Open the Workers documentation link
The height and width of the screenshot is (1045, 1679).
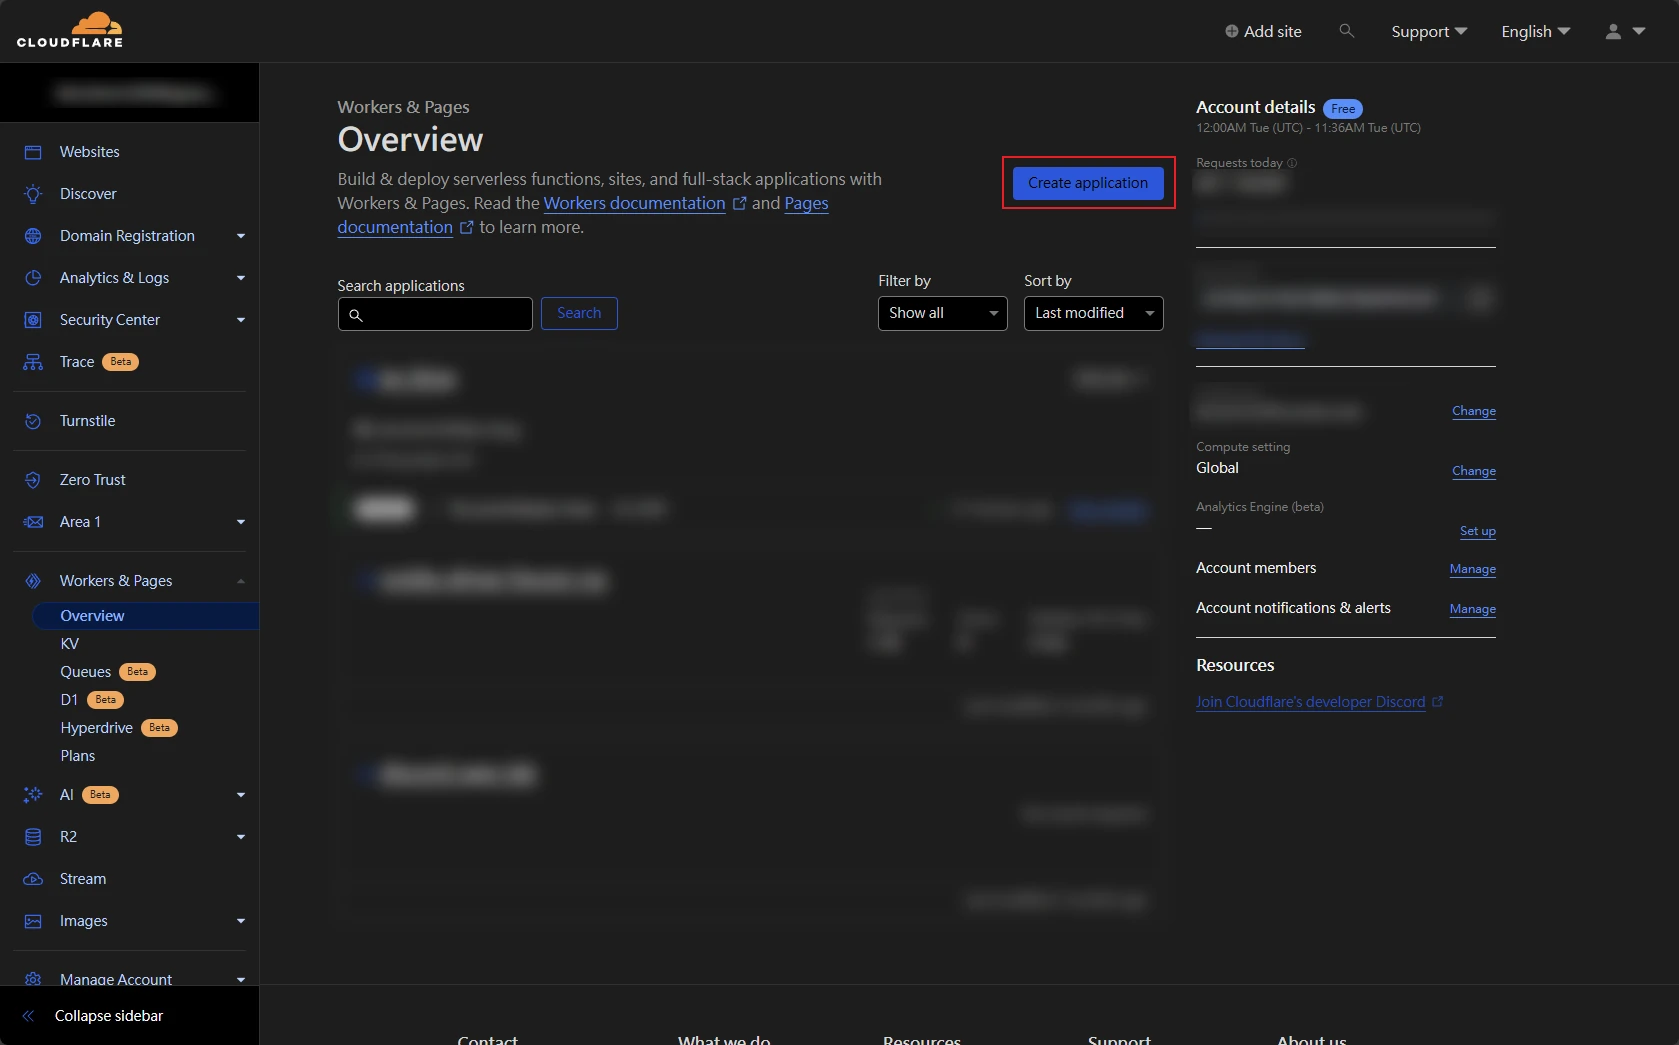[634, 203]
